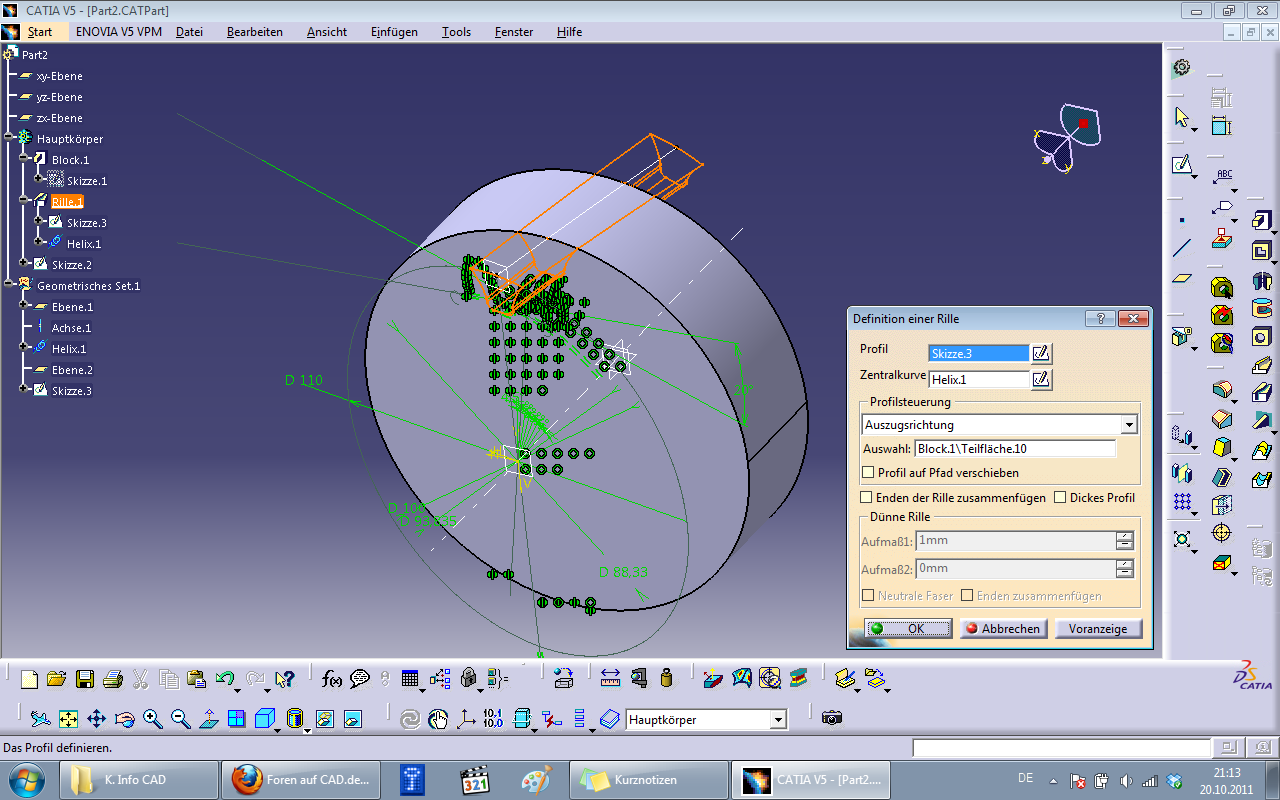Open Kurznotizen from the taskbar
Image resolution: width=1280 pixels, height=800 pixels.
click(x=648, y=779)
